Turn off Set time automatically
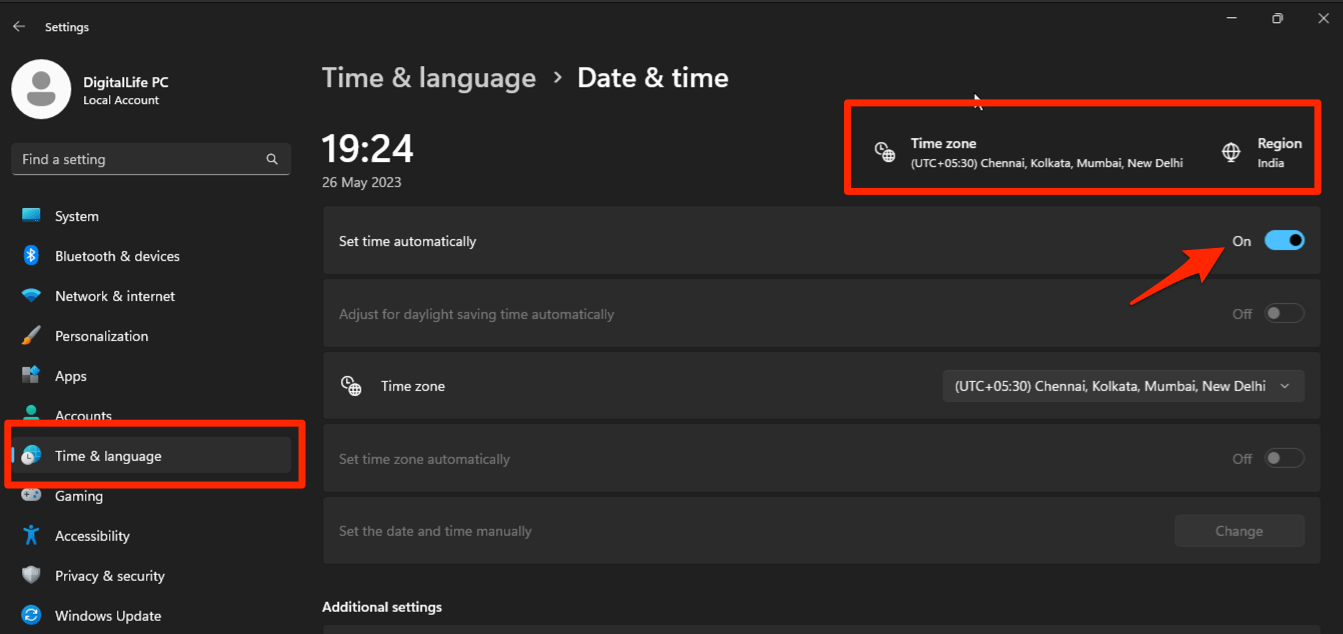The width and height of the screenshot is (1343, 634). click(1284, 240)
